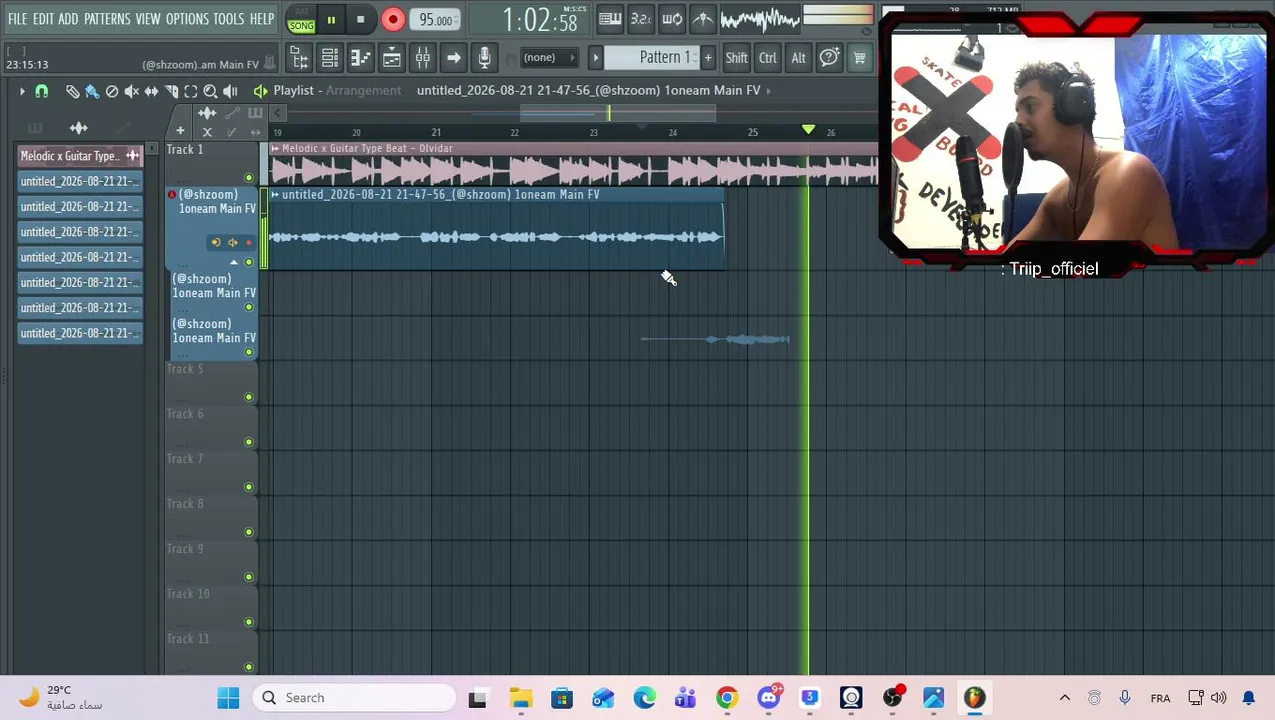Toggle the playlist magnet snap icon

click(x=42, y=91)
